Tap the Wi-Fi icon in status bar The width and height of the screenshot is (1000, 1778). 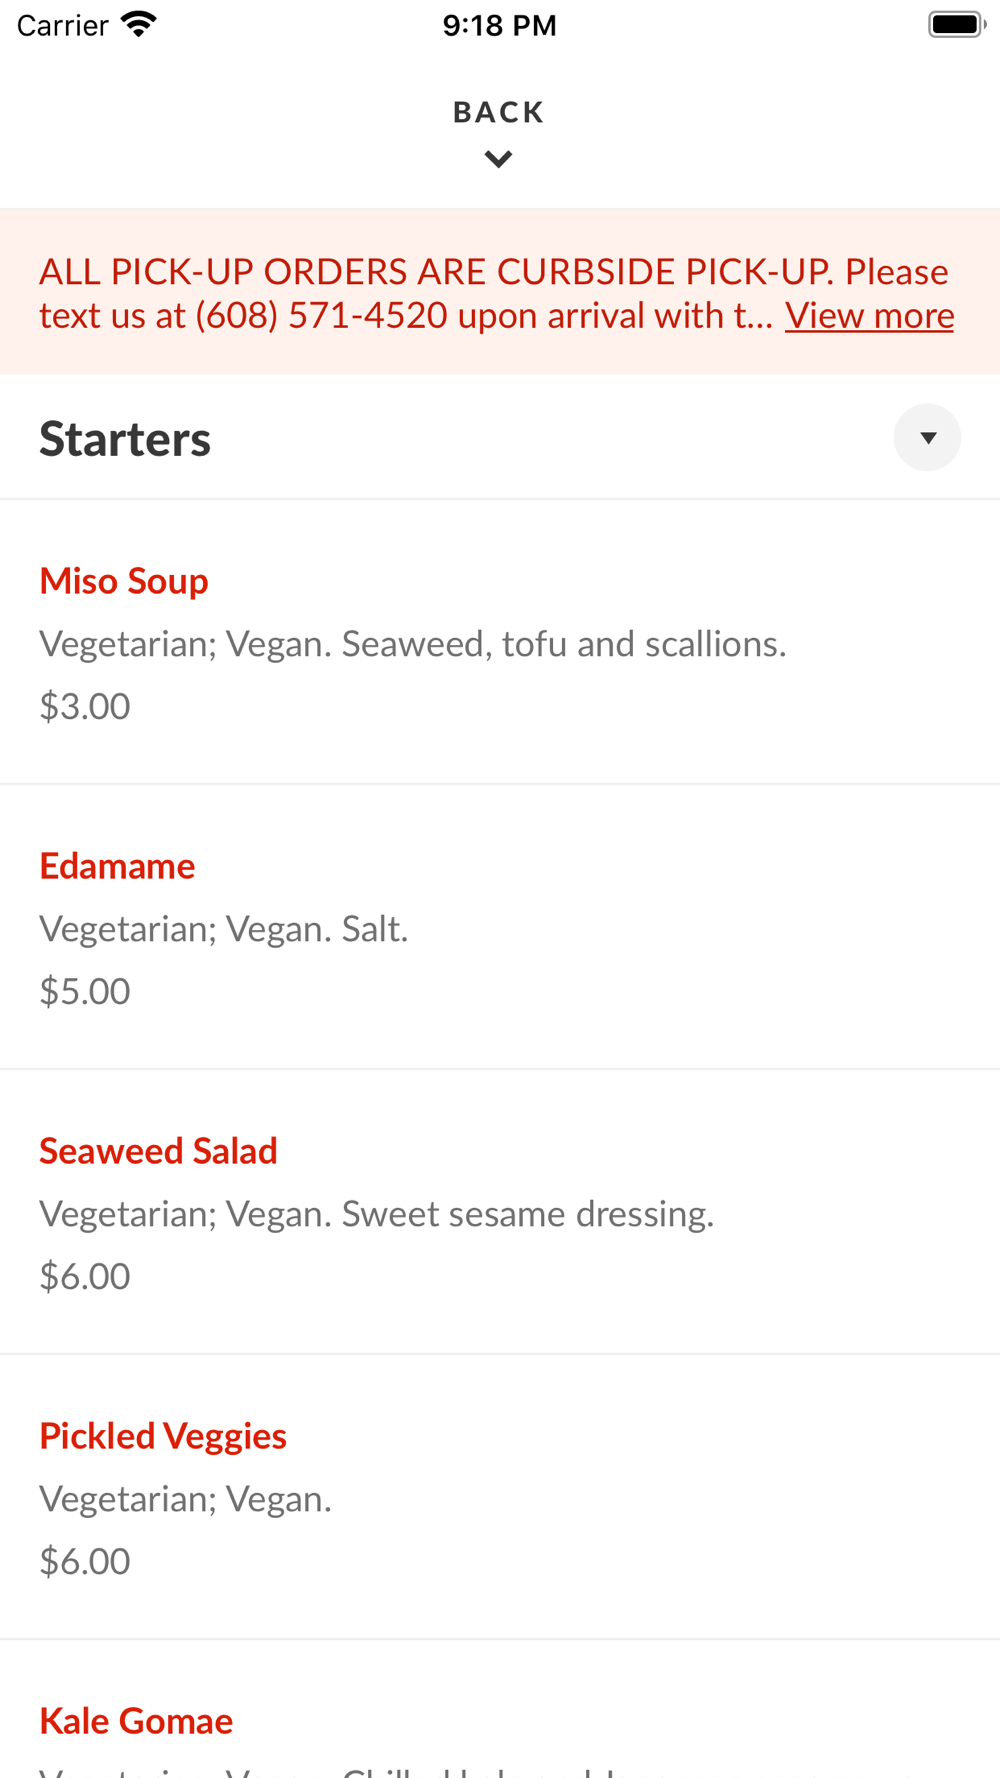139,25
